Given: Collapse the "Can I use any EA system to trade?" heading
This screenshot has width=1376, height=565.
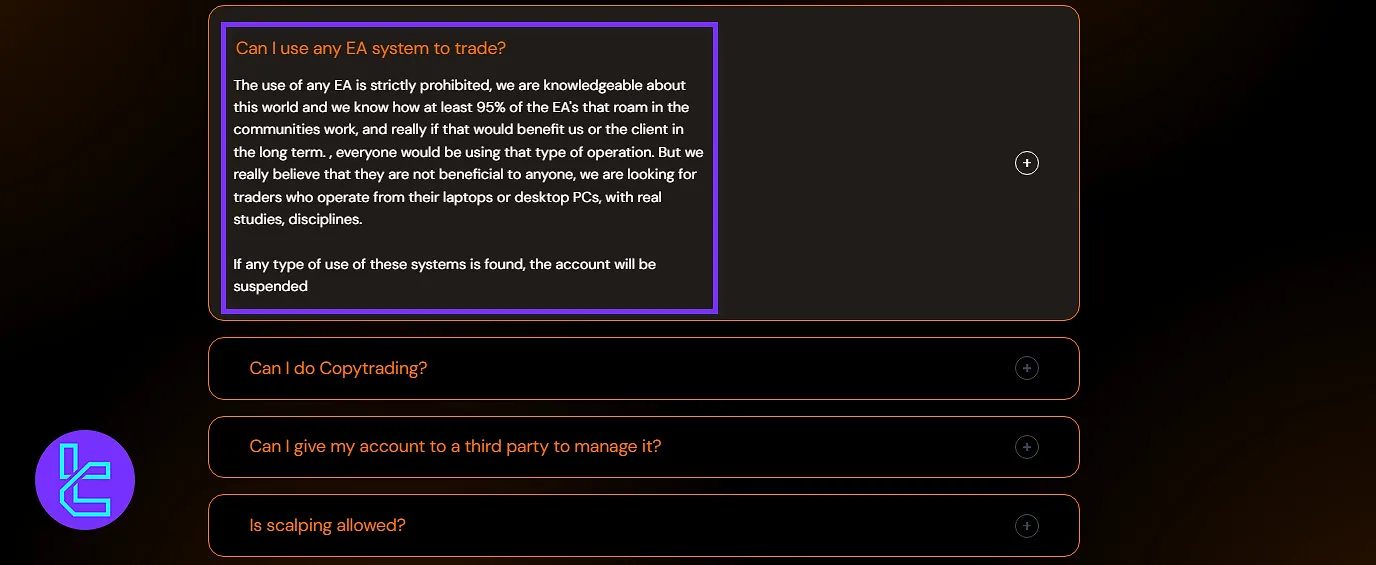Looking at the screenshot, I should point(371,48).
